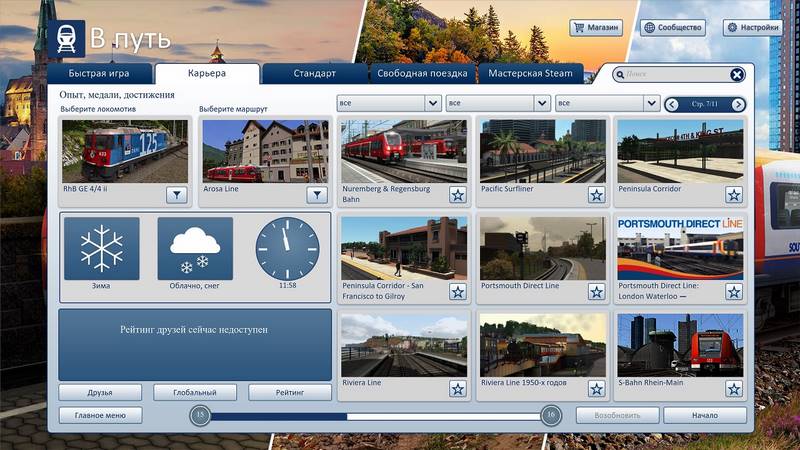Return via Главное меню button

100,415
